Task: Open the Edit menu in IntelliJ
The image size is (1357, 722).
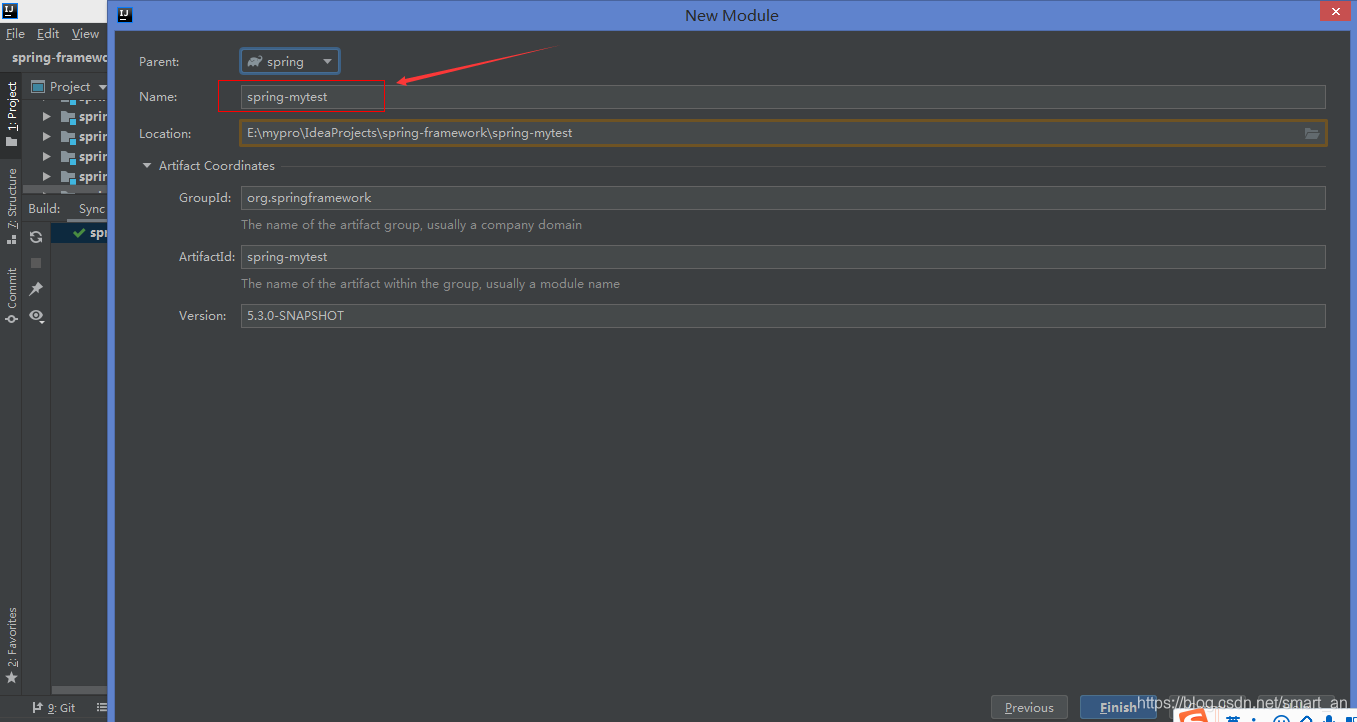Action: [x=48, y=33]
